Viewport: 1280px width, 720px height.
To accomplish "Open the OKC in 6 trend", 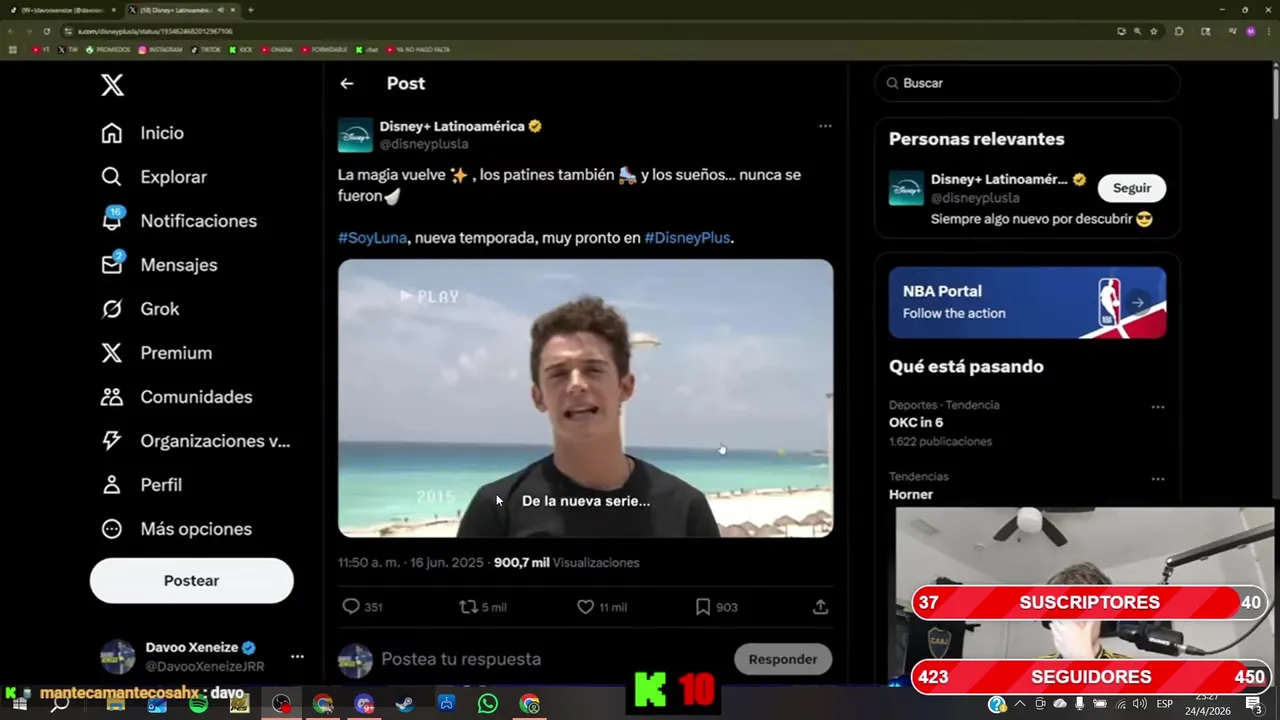I will click(917, 423).
